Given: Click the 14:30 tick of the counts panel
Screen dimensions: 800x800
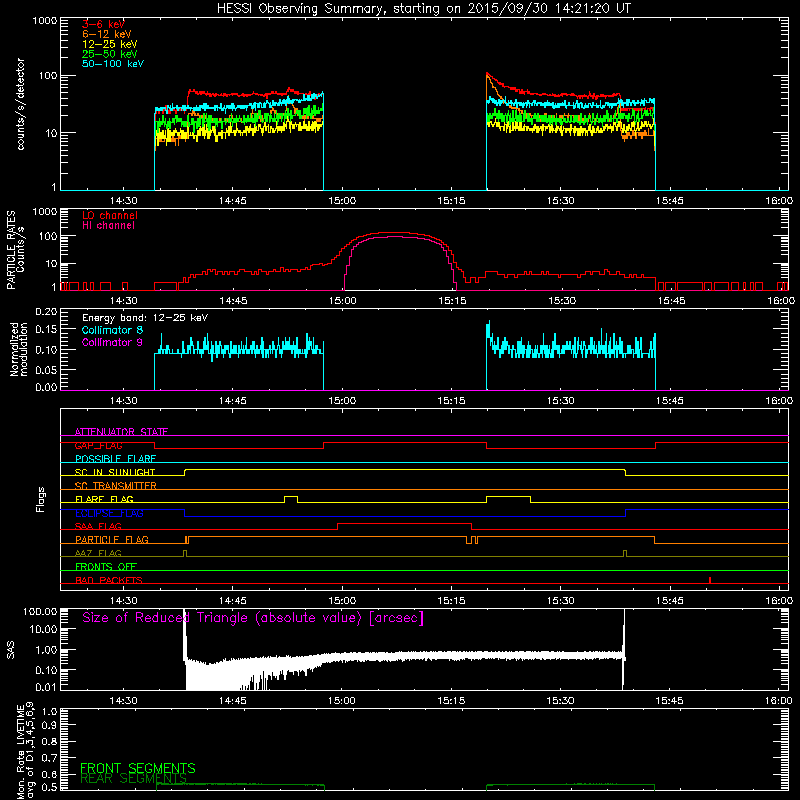Looking at the screenshot, I should click(x=123, y=201).
